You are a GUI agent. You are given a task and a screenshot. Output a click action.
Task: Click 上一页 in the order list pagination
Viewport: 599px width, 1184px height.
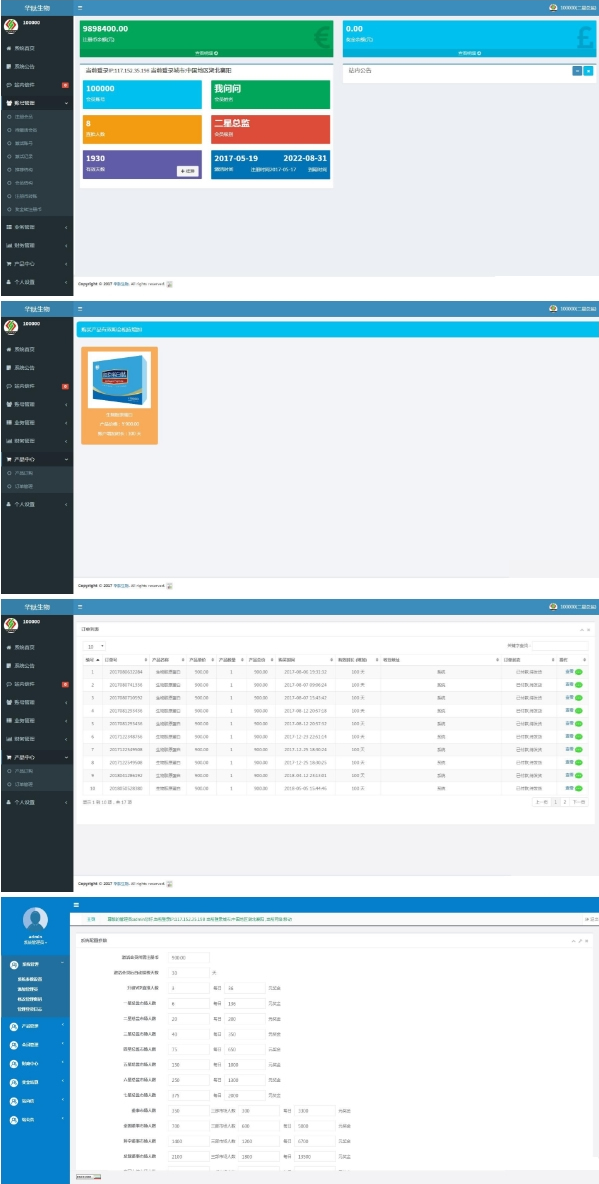tap(542, 802)
